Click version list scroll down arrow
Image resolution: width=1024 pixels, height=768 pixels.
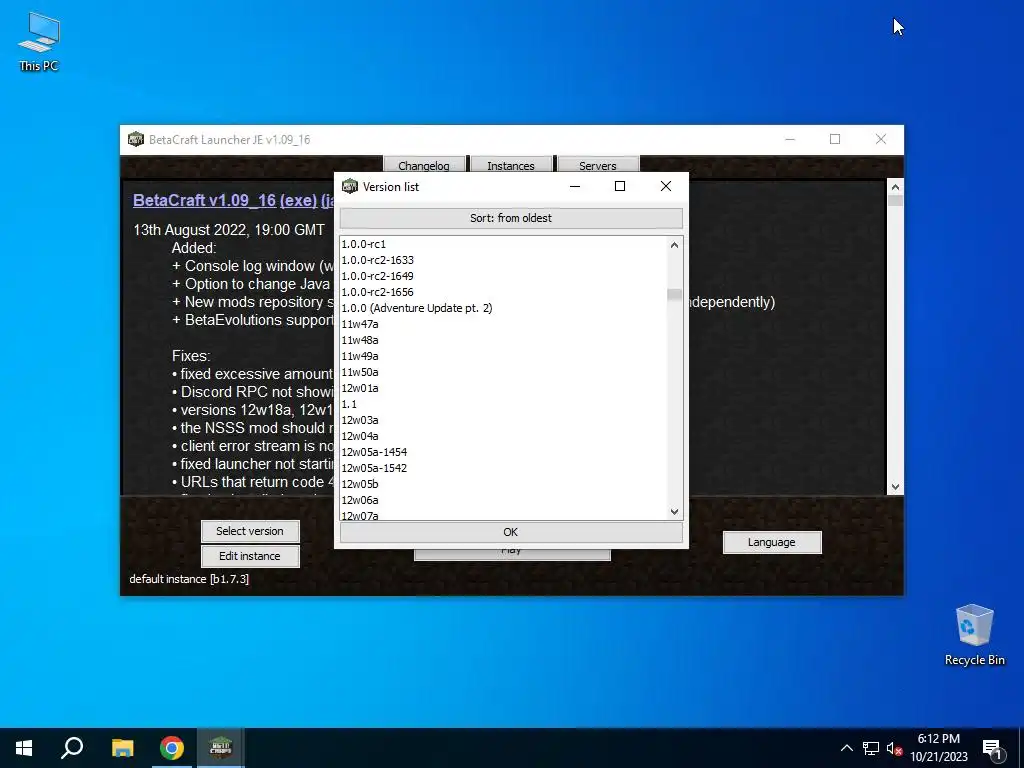(675, 511)
